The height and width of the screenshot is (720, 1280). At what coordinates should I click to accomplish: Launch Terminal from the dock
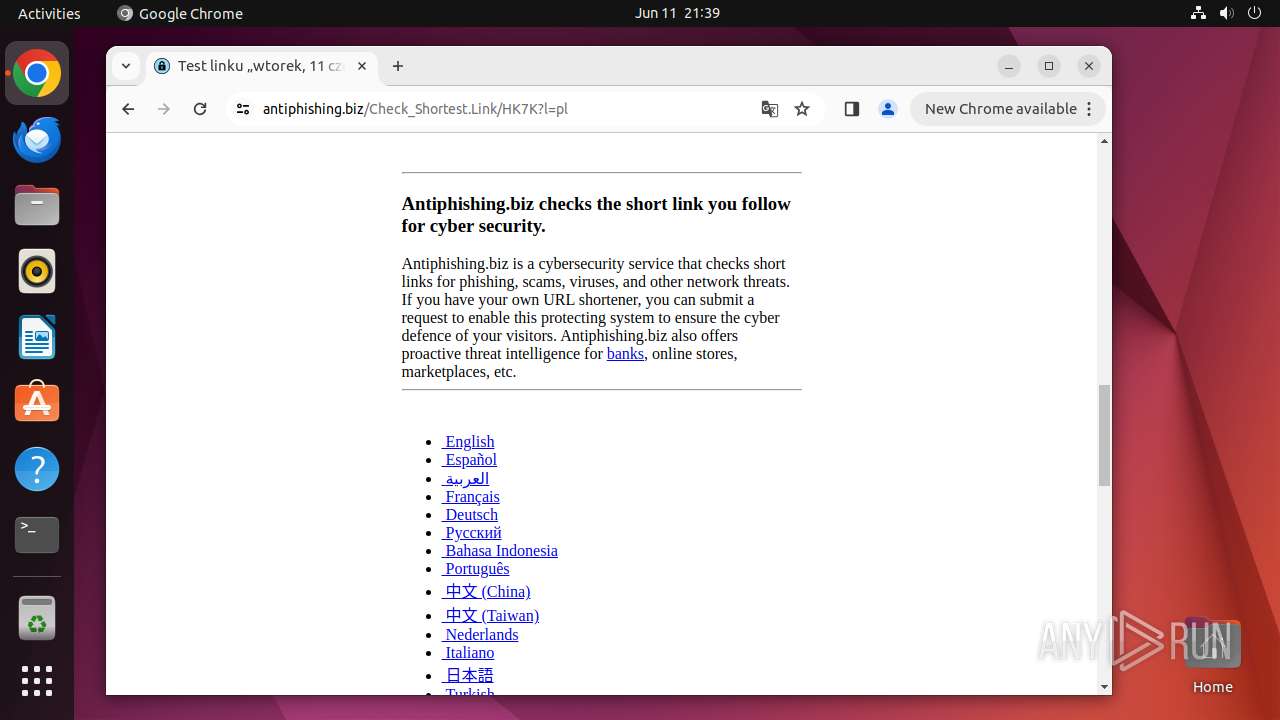pos(37,535)
